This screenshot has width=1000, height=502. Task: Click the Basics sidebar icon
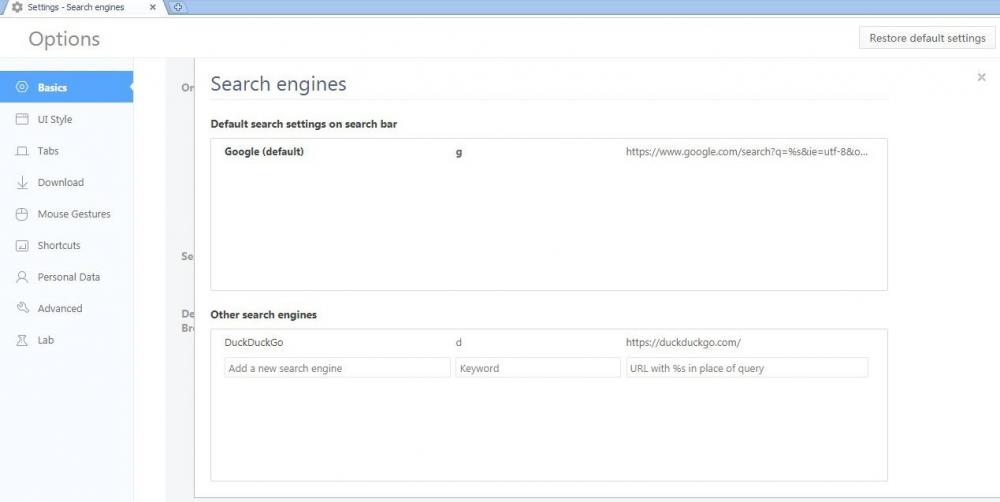coord(22,88)
